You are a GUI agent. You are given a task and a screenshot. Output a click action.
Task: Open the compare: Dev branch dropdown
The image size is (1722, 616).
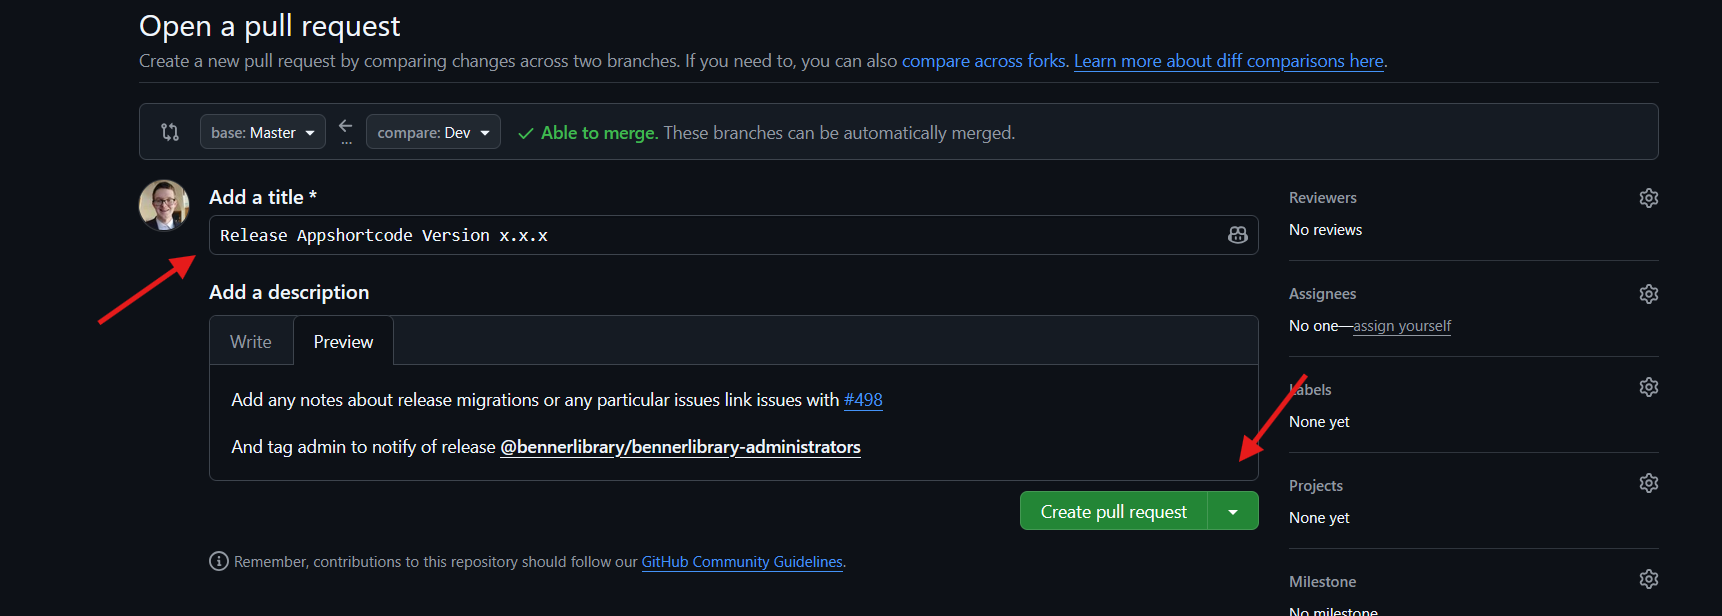point(433,132)
